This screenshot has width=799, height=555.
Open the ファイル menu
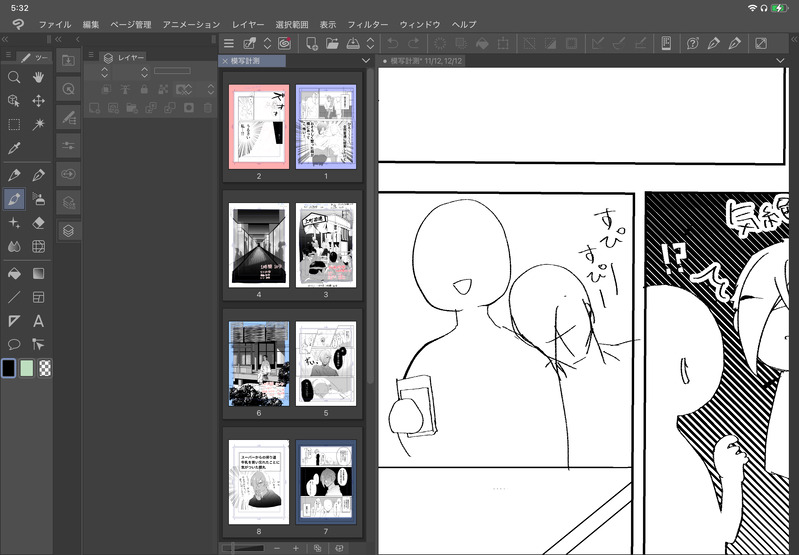click(x=55, y=23)
